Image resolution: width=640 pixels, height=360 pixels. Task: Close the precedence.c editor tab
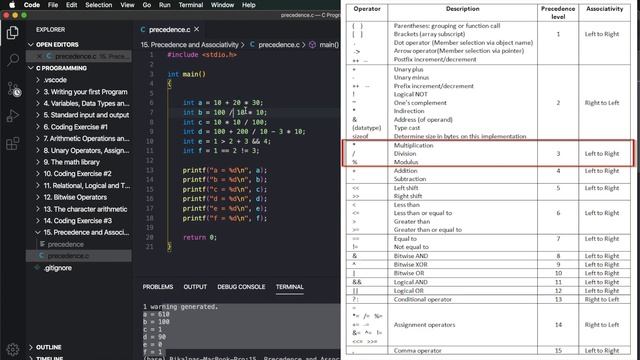tap(197, 29)
